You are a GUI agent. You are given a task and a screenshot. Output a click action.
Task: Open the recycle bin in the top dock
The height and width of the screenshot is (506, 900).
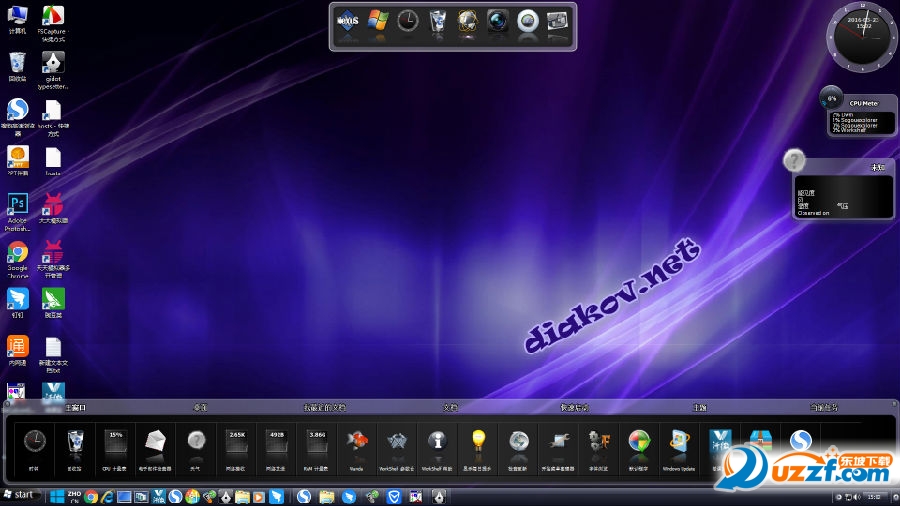click(437, 21)
